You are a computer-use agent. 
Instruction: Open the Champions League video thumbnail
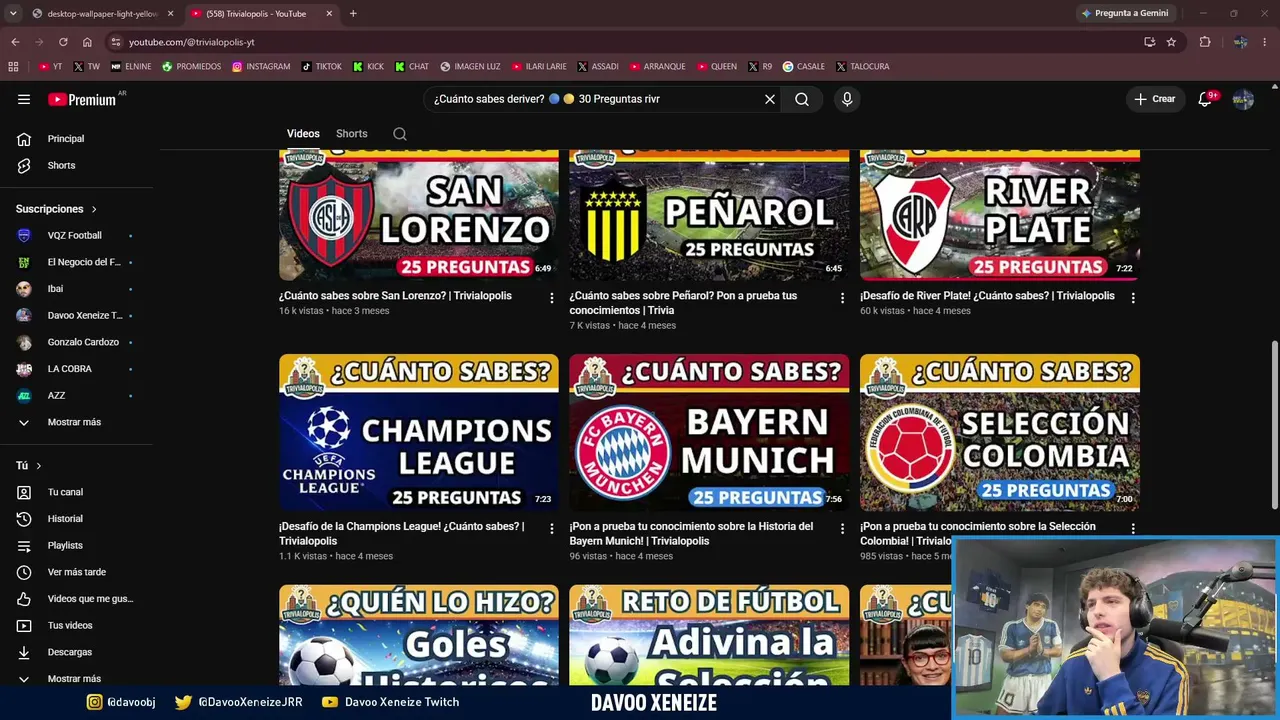[419, 432]
